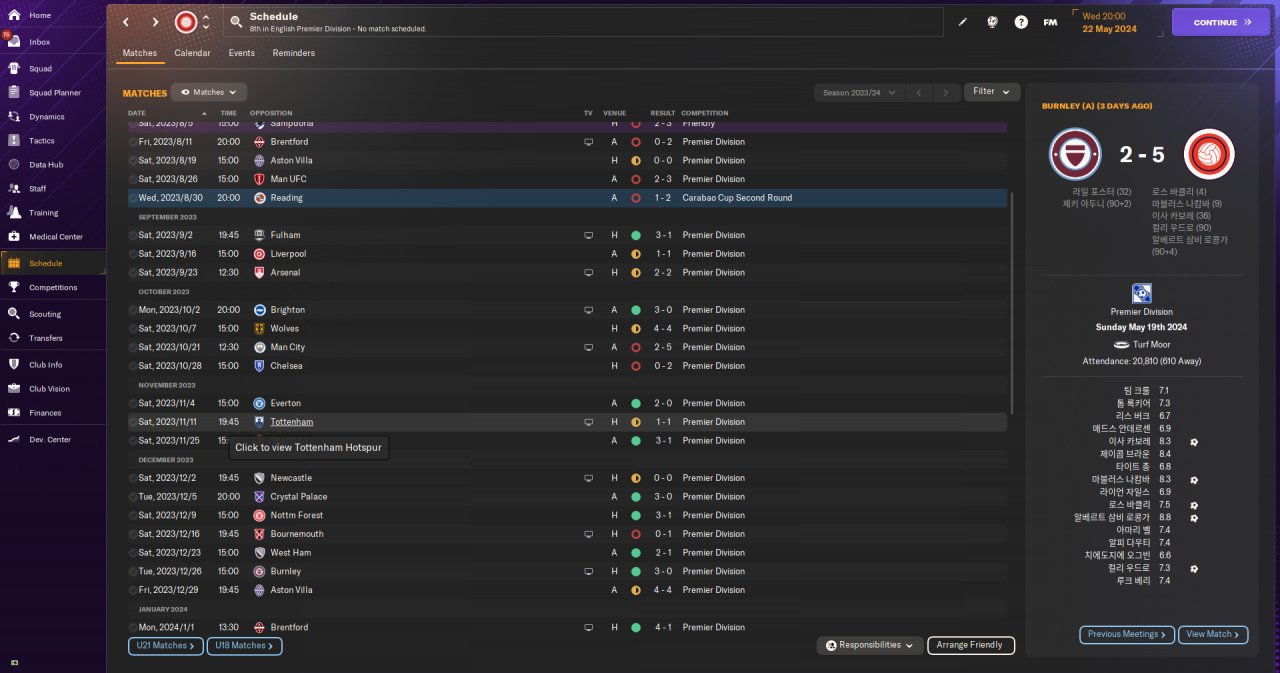The width and height of the screenshot is (1280, 673).
Task: Open the Matches view dropdown
Action: 209,92
